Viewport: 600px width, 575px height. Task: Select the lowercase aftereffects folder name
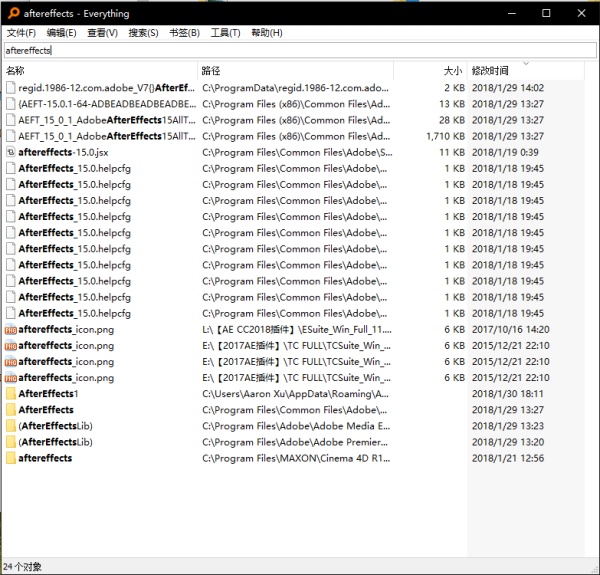45,458
